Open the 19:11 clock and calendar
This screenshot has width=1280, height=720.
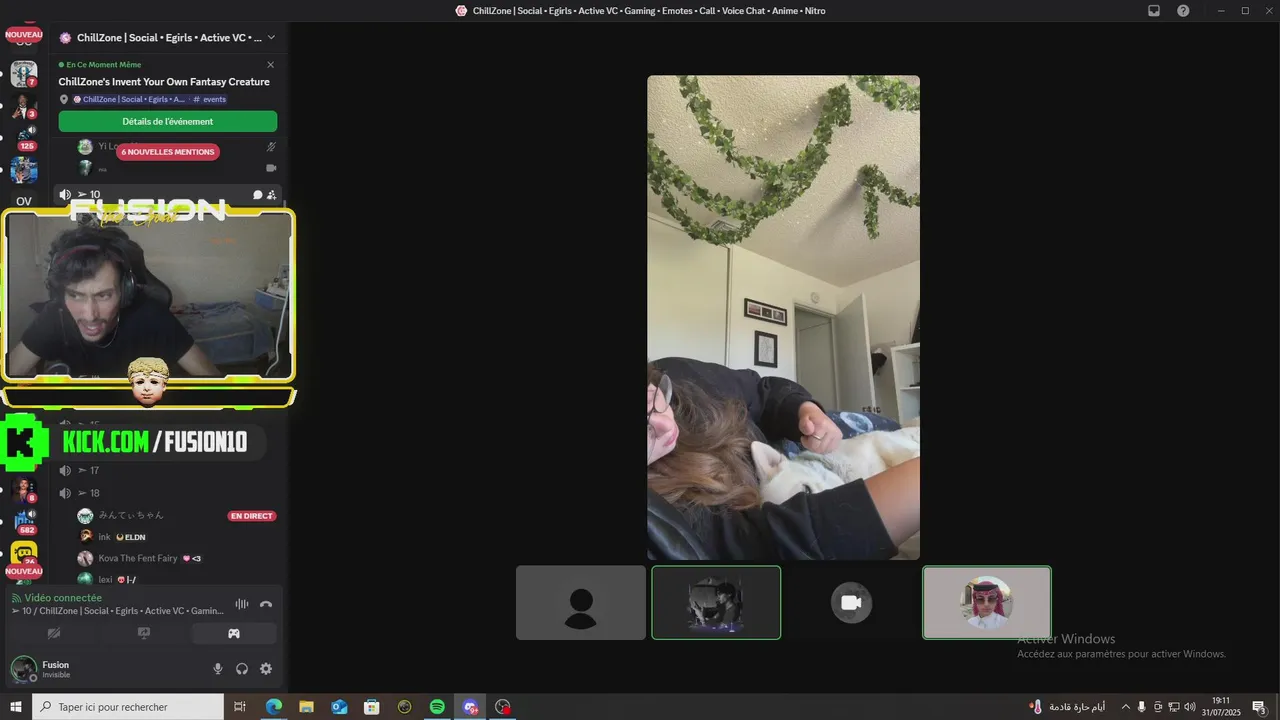click(x=1220, y=707)
